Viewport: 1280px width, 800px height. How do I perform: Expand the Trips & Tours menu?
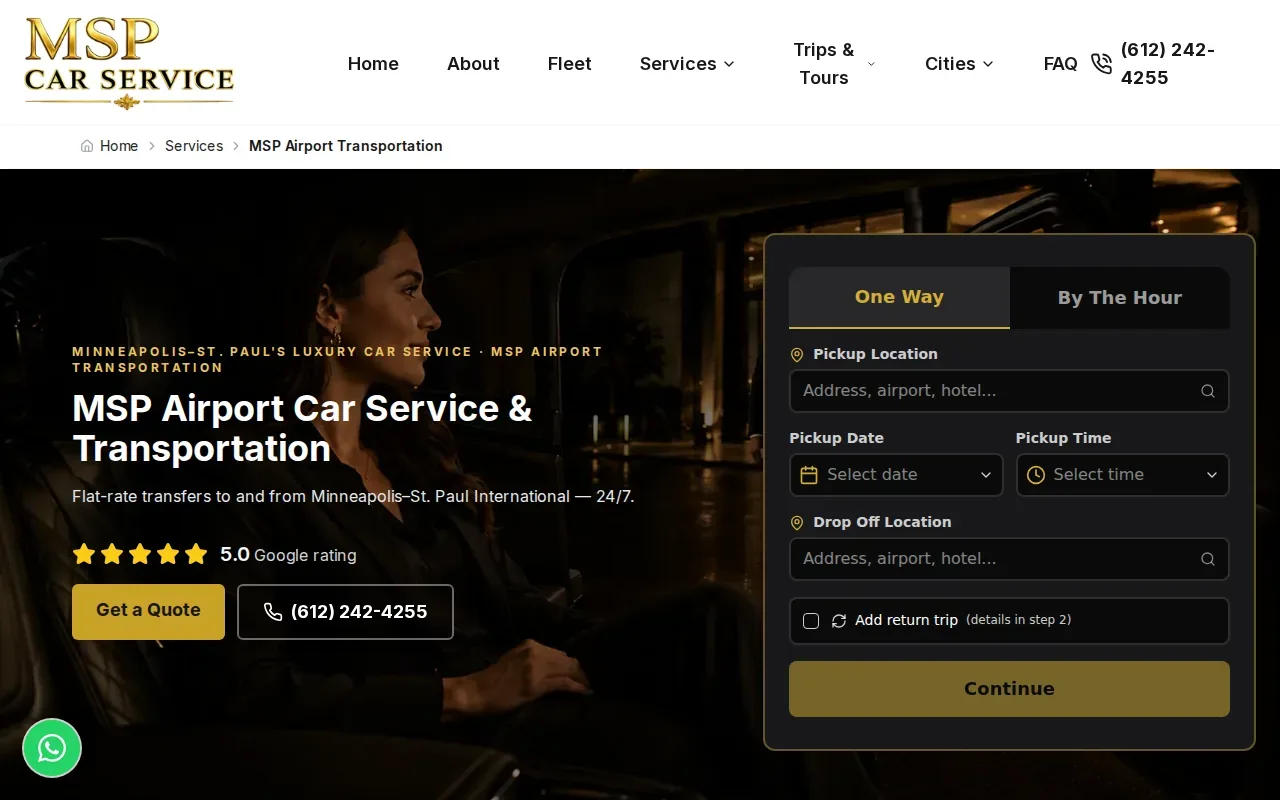coord(833,64)
